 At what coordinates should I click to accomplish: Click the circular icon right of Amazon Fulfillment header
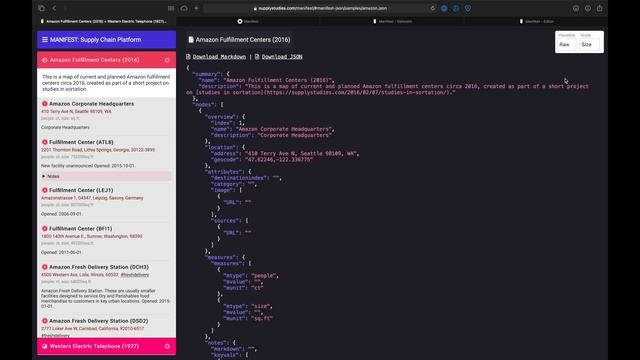tap(167, 60)
